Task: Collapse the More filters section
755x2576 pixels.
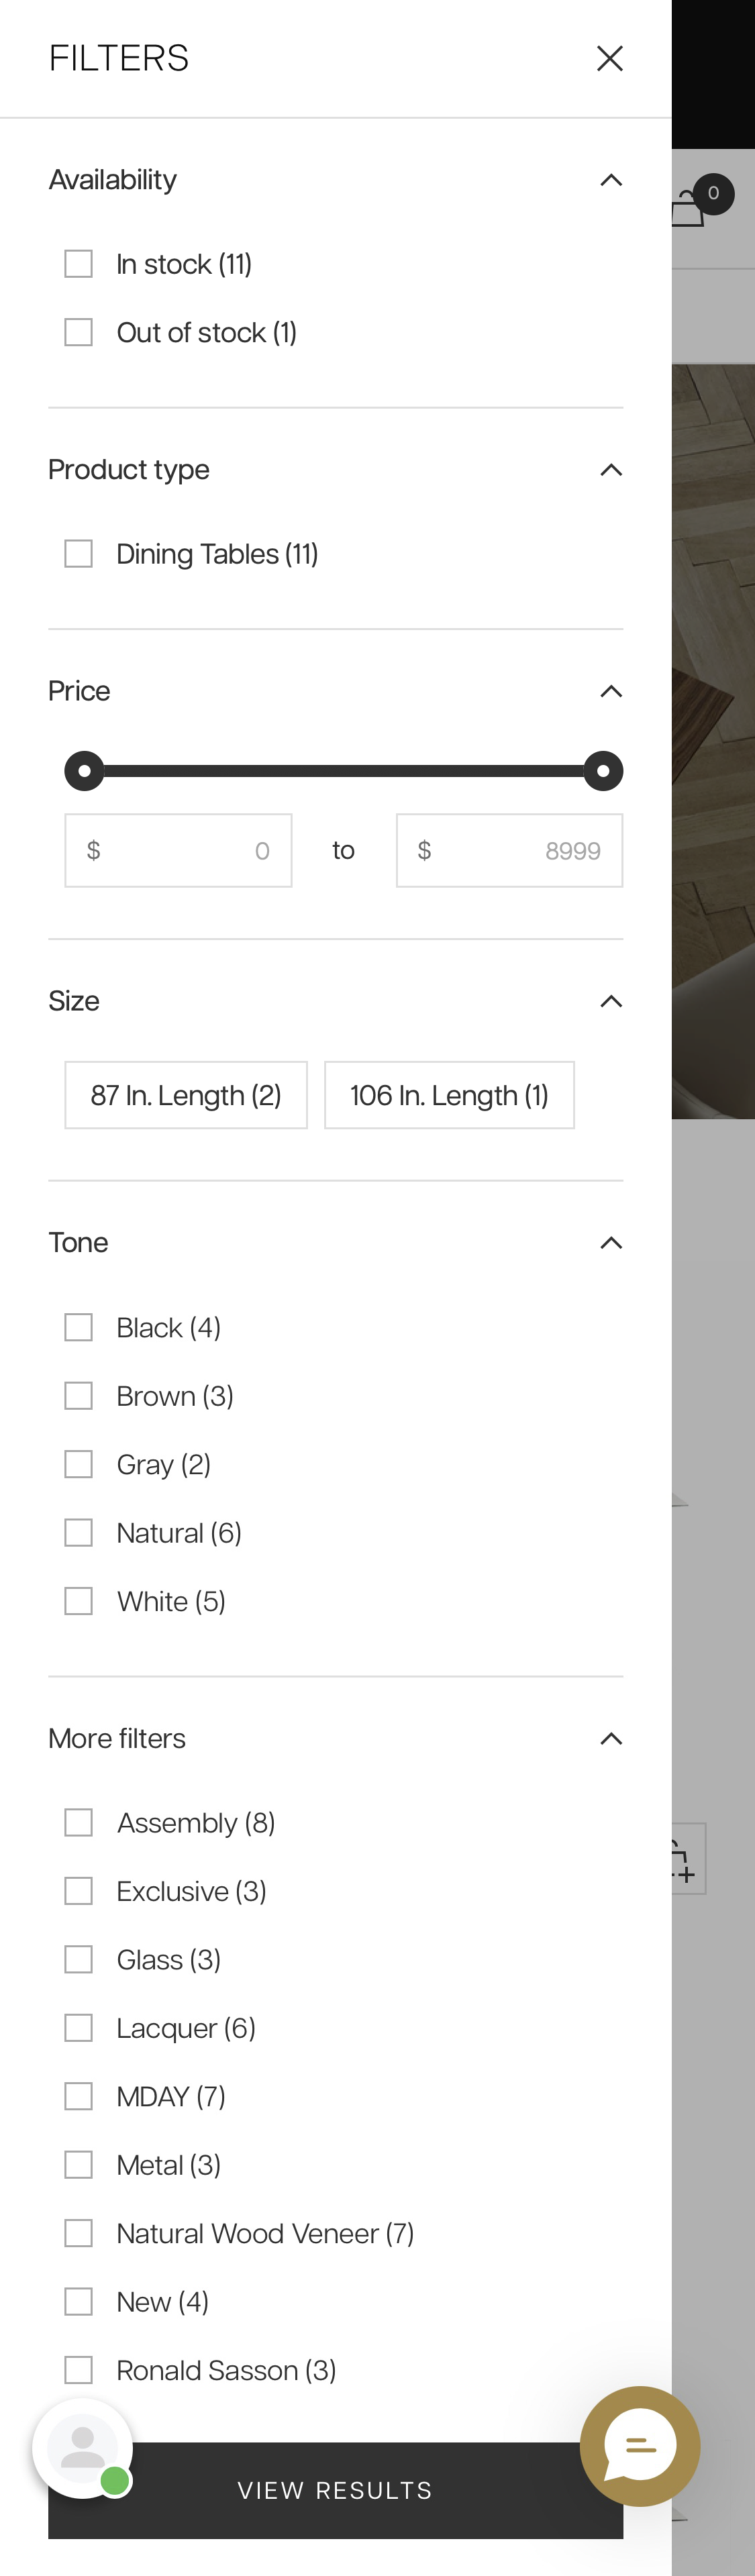Action: (x=611, y=1738)
